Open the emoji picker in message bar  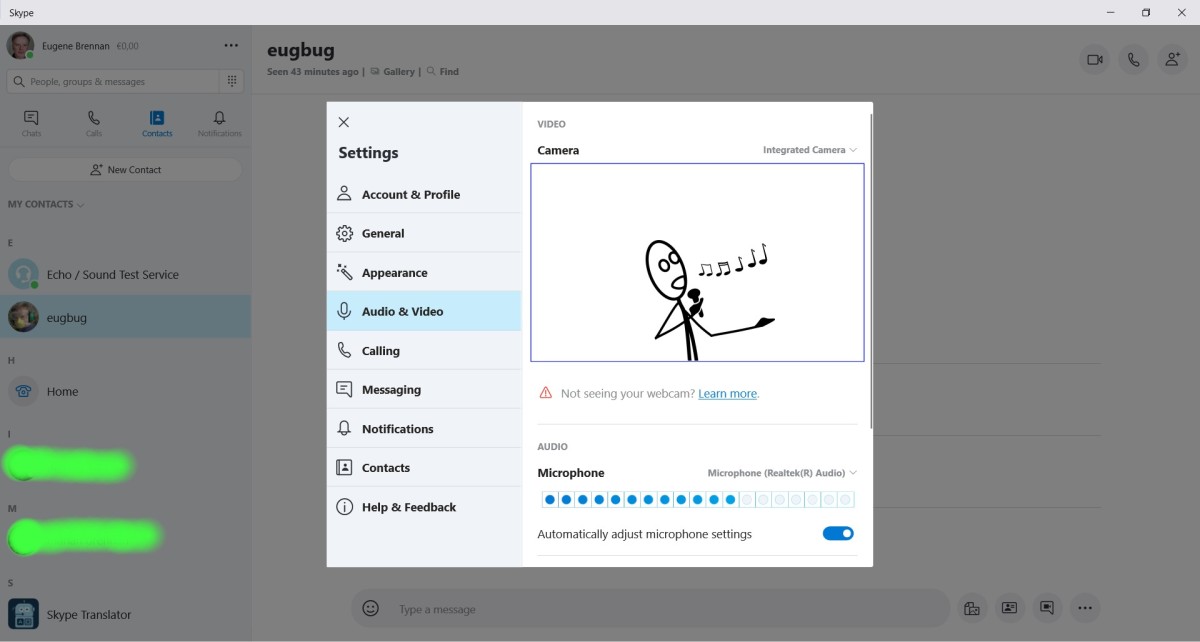(x=370, y=608)
